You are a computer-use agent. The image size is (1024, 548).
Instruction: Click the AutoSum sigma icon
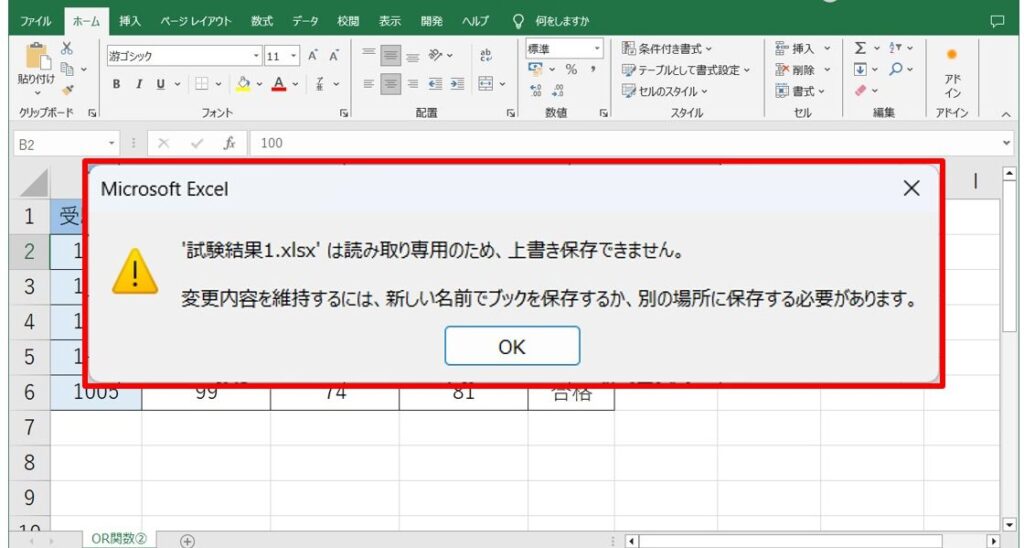pyautogui.click(x=860, y=49)
